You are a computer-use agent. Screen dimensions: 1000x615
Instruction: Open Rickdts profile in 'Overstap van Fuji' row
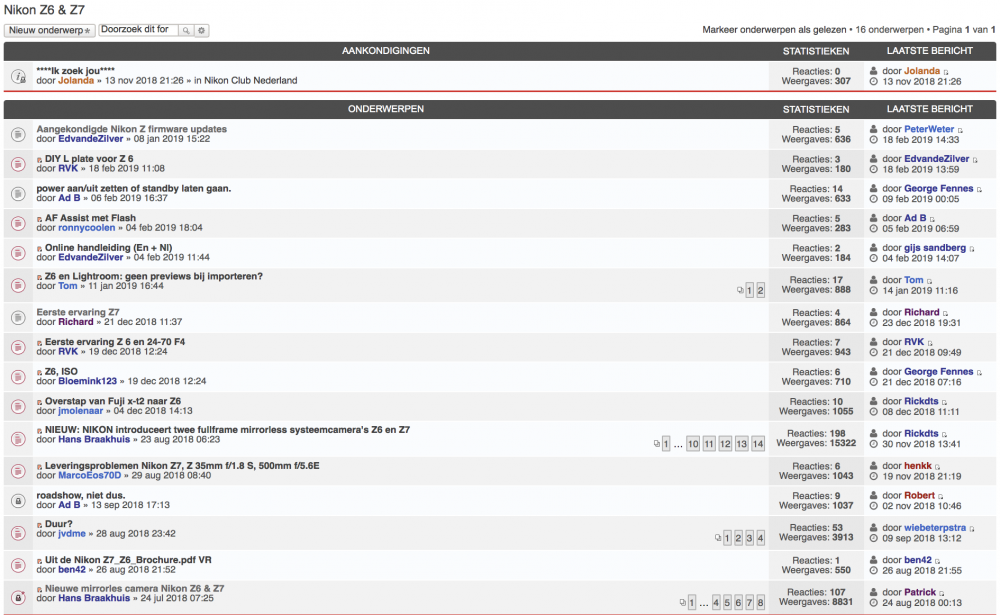point(921,401)
